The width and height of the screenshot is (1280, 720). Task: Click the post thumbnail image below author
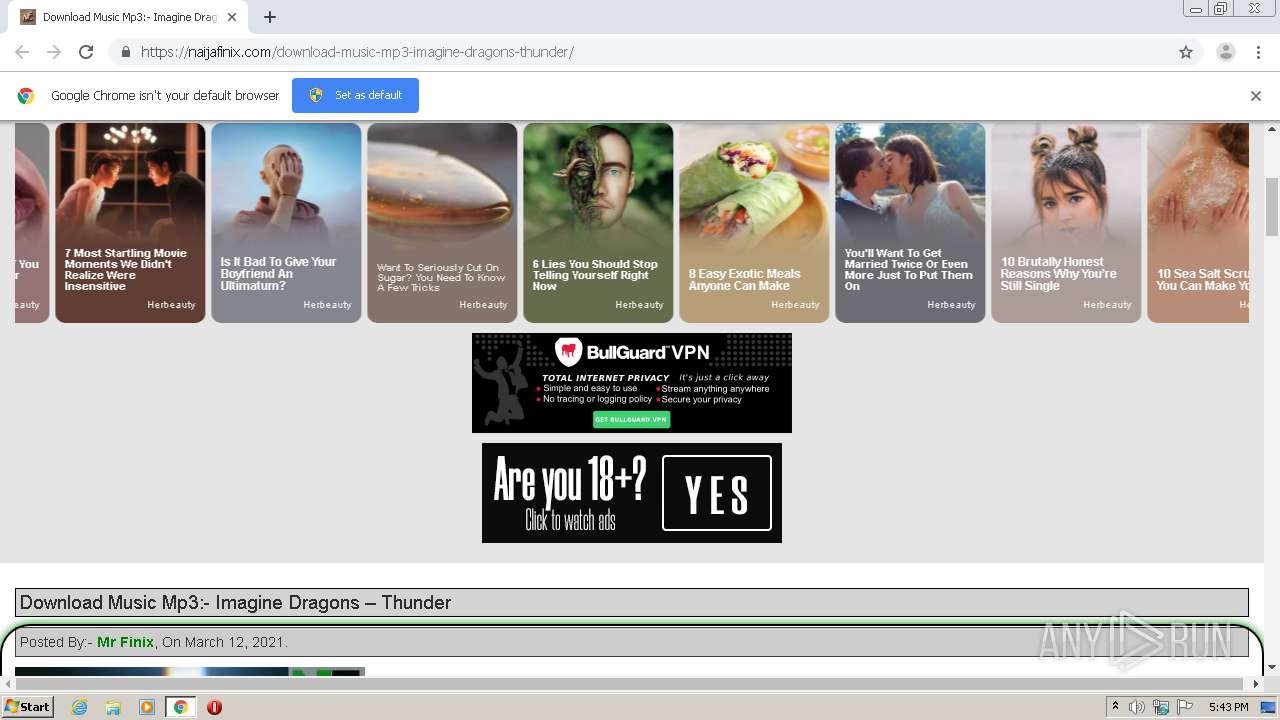(190, 672)
